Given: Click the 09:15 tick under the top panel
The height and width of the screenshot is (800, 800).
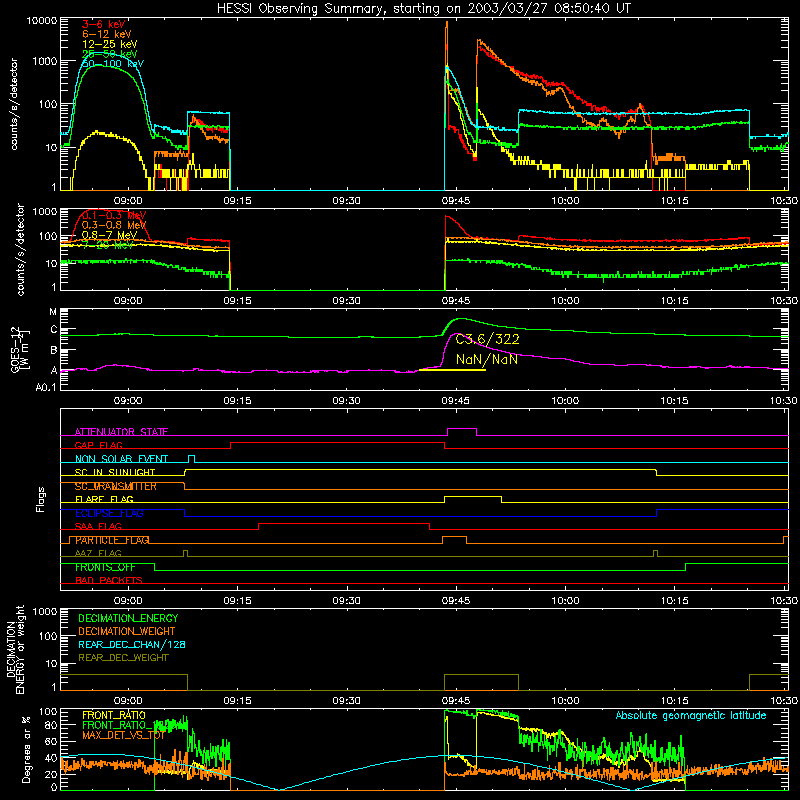Looking at the screenshot, I should tap(237, 201).
